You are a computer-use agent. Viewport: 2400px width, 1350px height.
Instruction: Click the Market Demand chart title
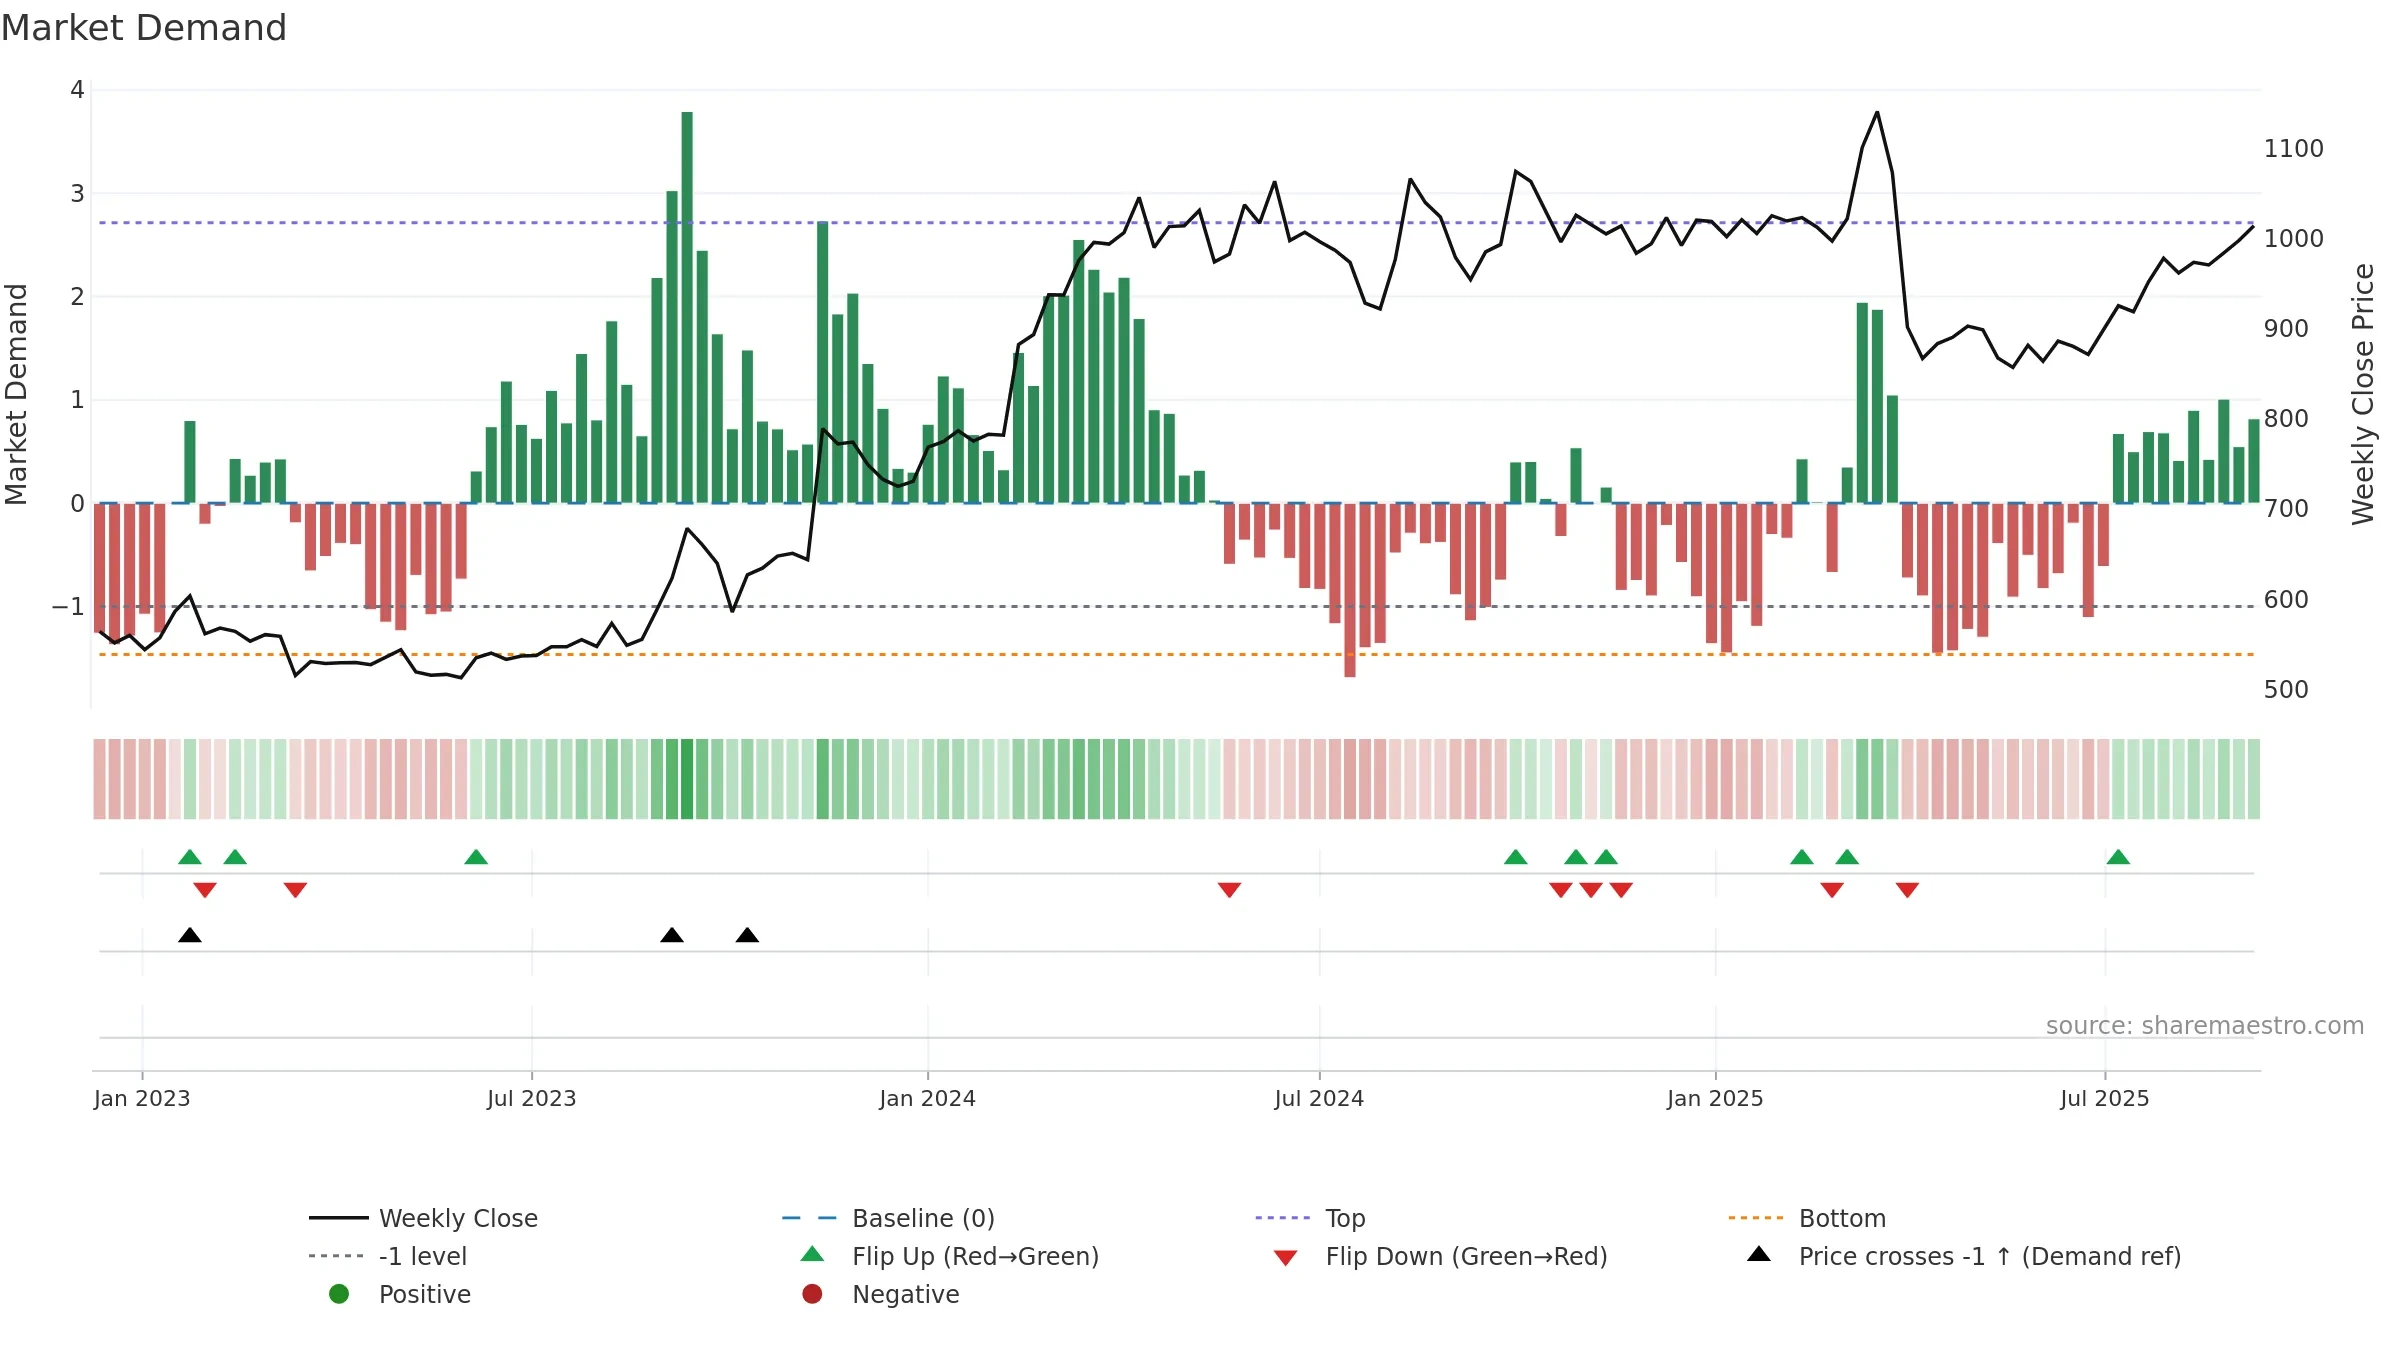(144, 28)
